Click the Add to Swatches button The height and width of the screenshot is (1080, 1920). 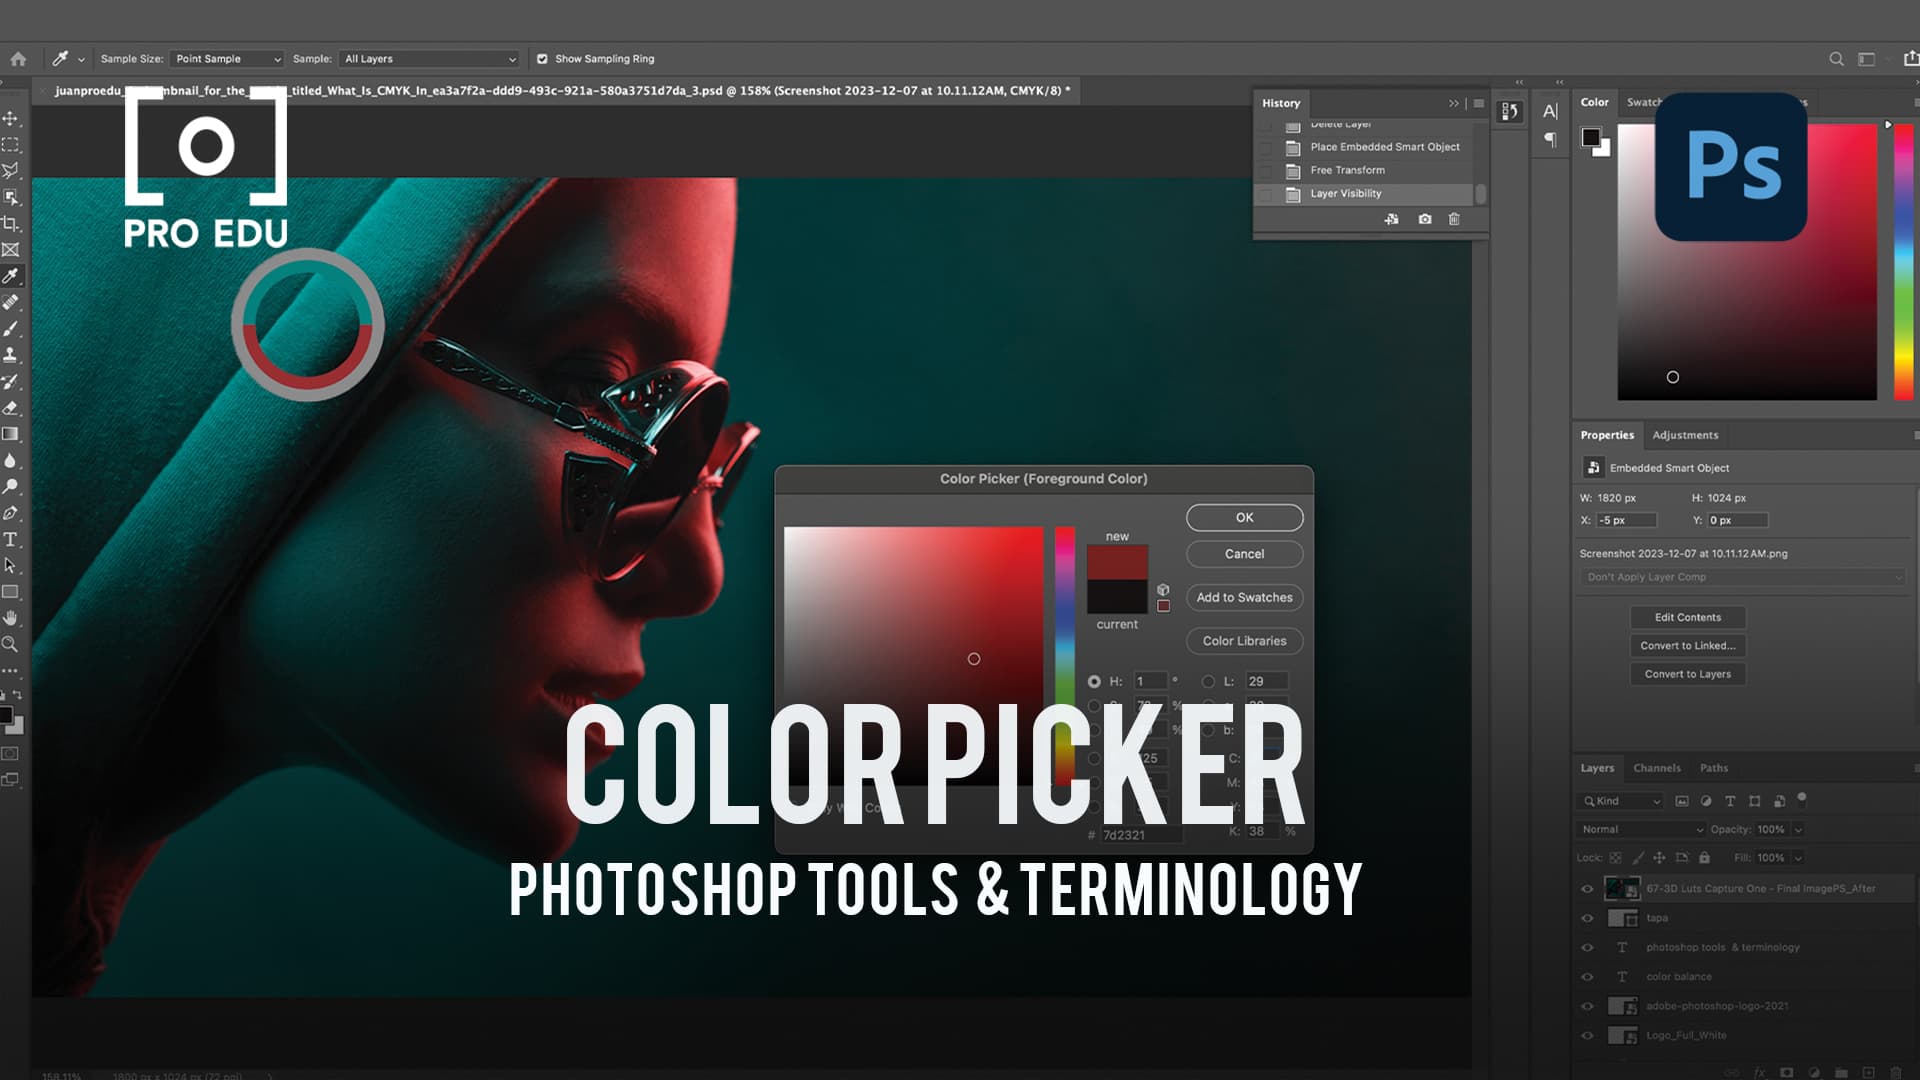(x=1243, y=597)
